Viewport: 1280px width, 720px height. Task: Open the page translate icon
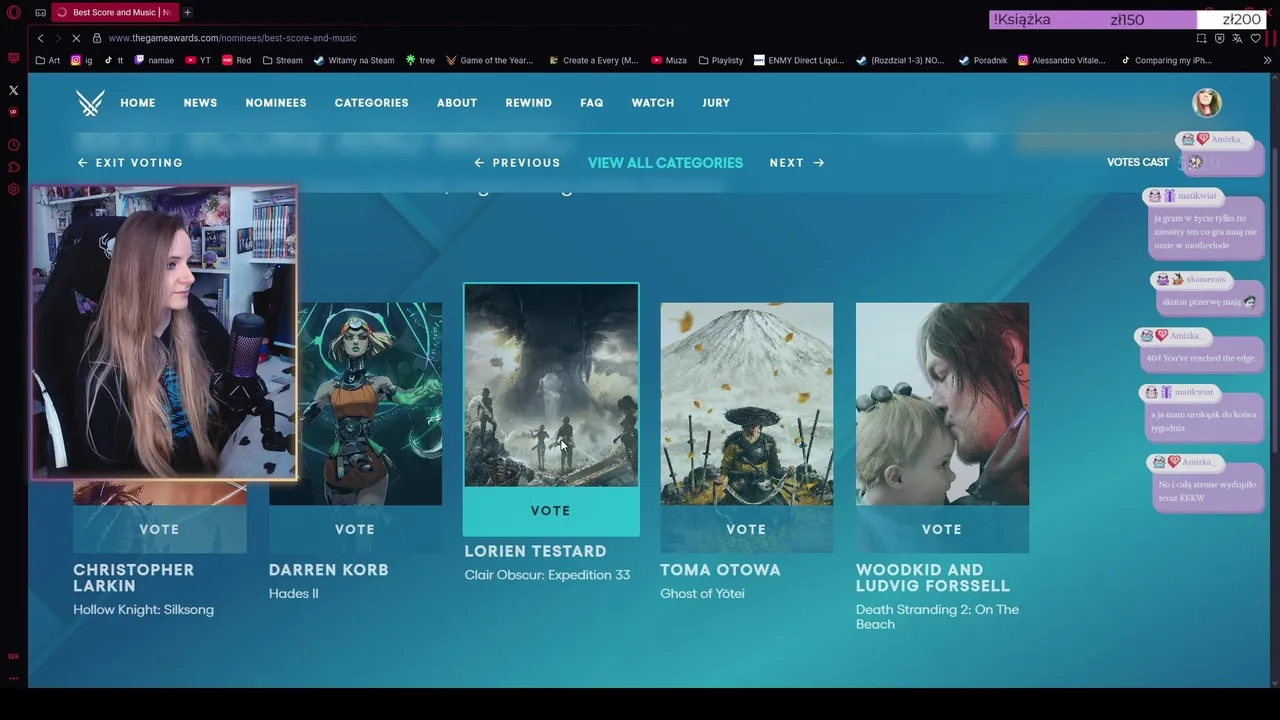pyautogui.click(x=1237, y=38)
